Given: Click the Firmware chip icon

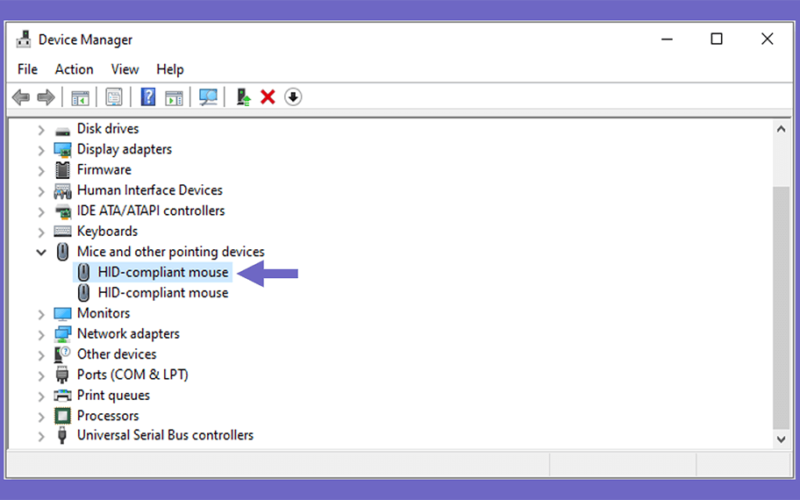Looking at the screenshot, I should [x=63, y=170].
